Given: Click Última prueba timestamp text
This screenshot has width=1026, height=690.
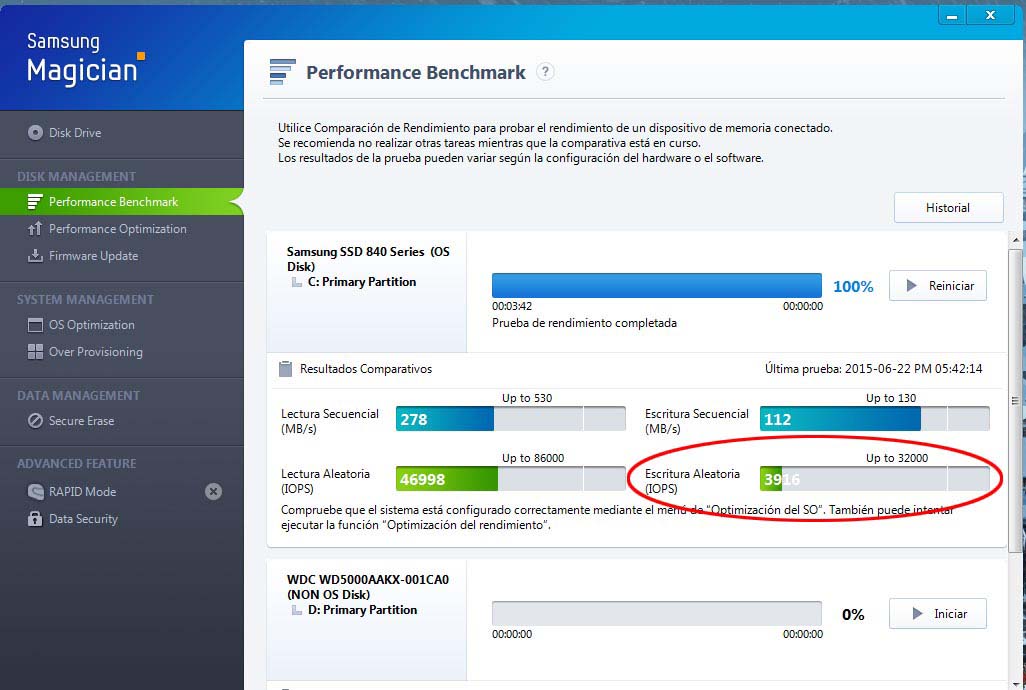Looking at the screenshot, I should point(874,369).
